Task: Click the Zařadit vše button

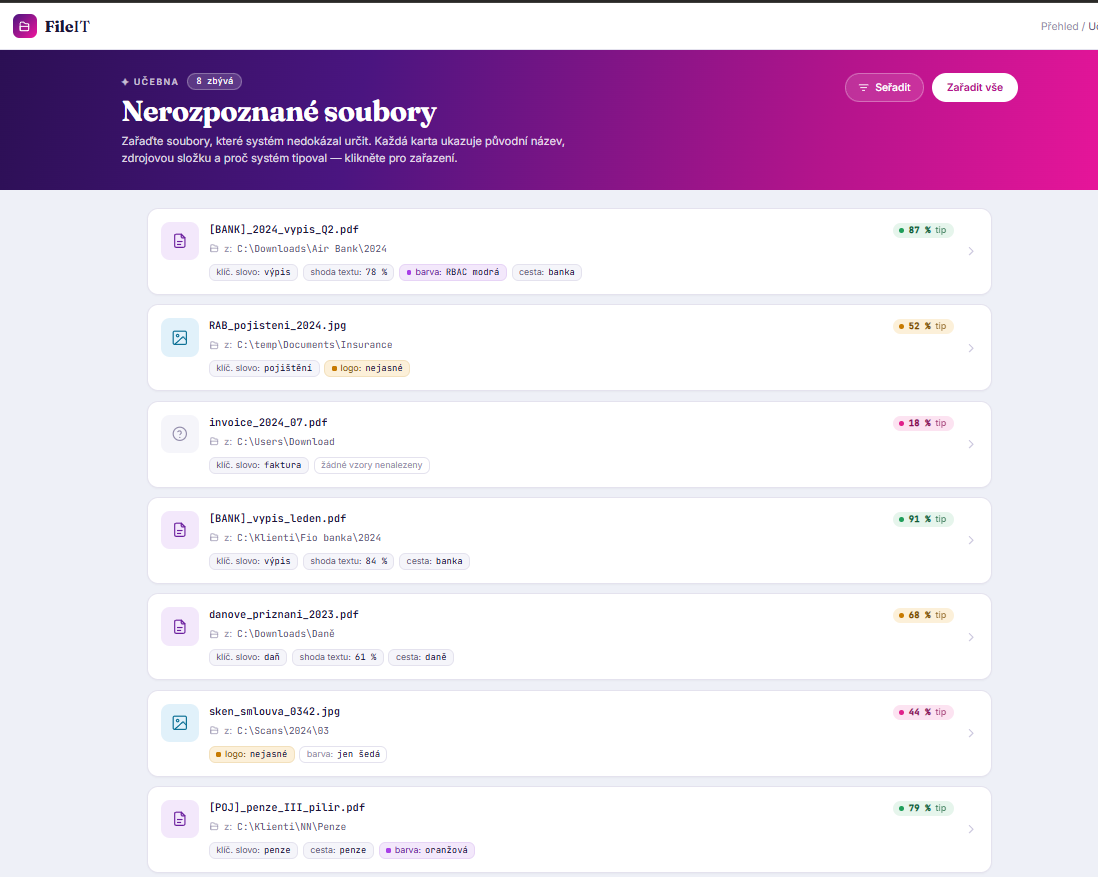Action: point(975,88)
